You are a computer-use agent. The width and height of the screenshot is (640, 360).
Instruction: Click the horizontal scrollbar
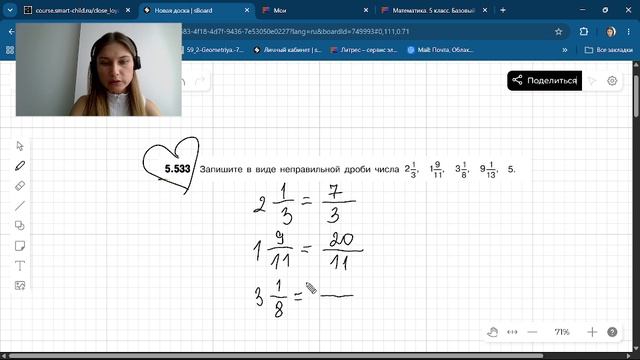click(x=276, y=356)
